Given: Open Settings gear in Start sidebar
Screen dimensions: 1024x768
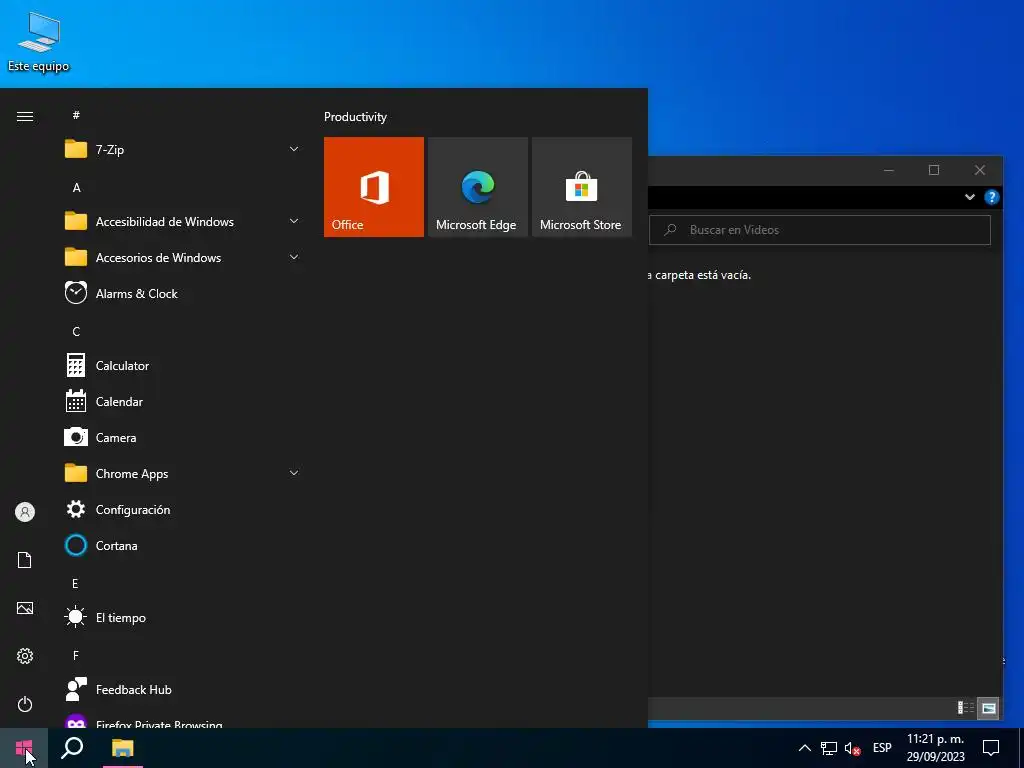Looking at the screenshot, I should pyautogui.click(x=25, y=656).
